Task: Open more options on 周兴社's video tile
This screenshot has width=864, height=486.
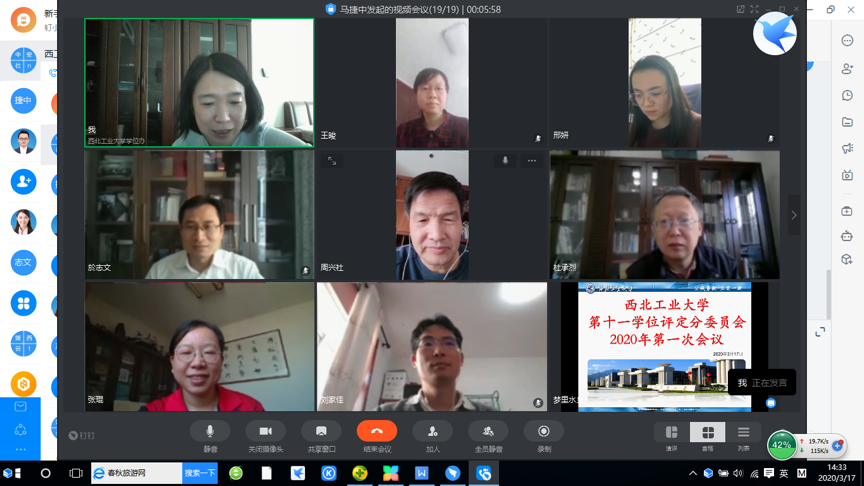Action: (x=532, y=161)
